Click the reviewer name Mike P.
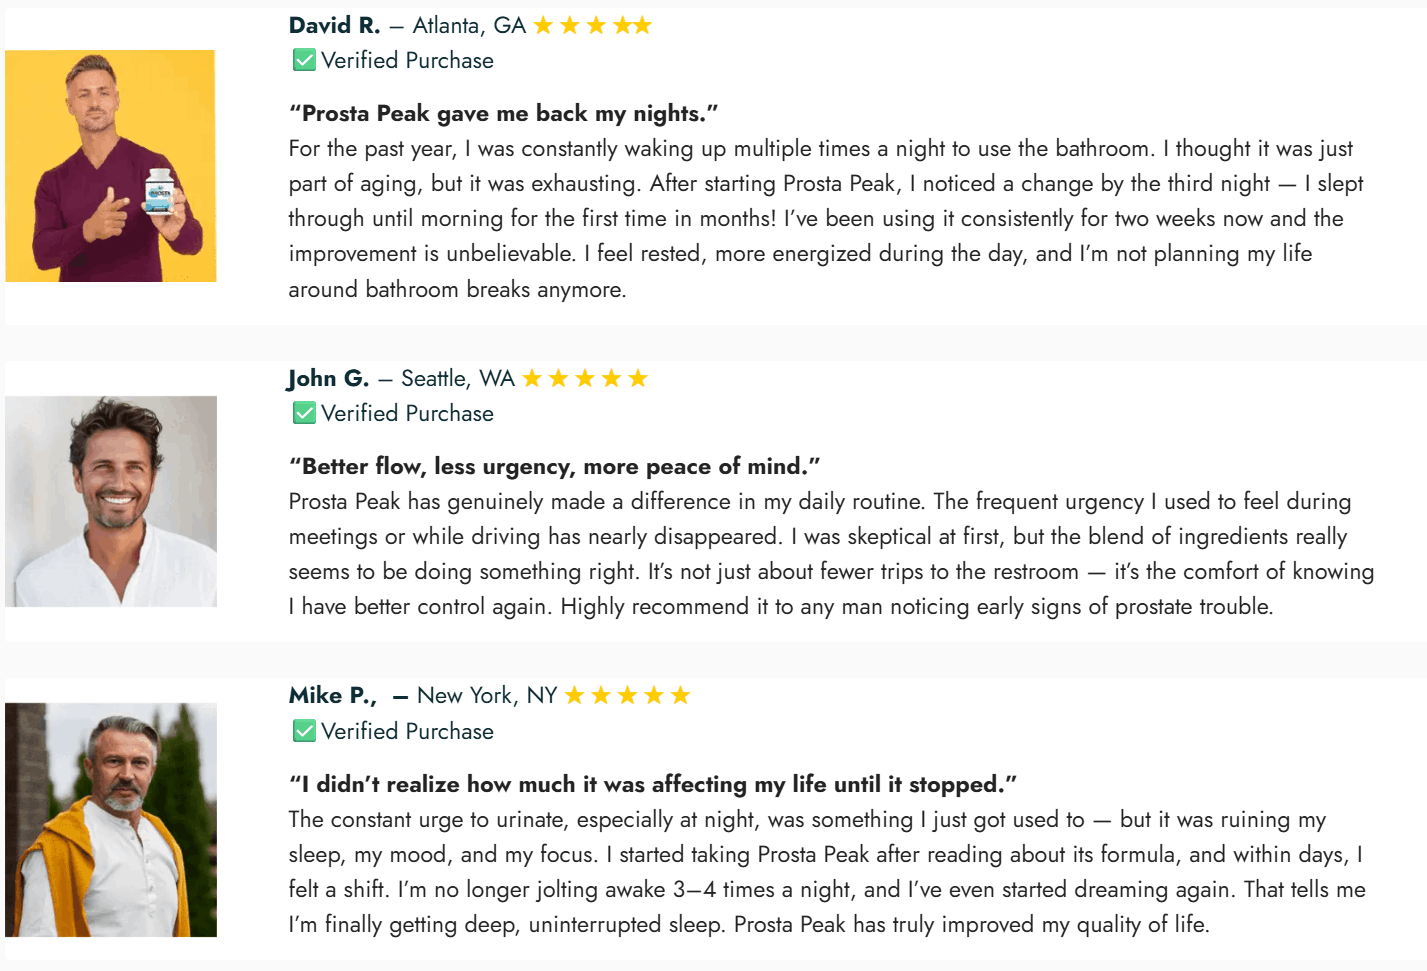The width and height of the screenshot is (1427, 971). click(332, 695)
